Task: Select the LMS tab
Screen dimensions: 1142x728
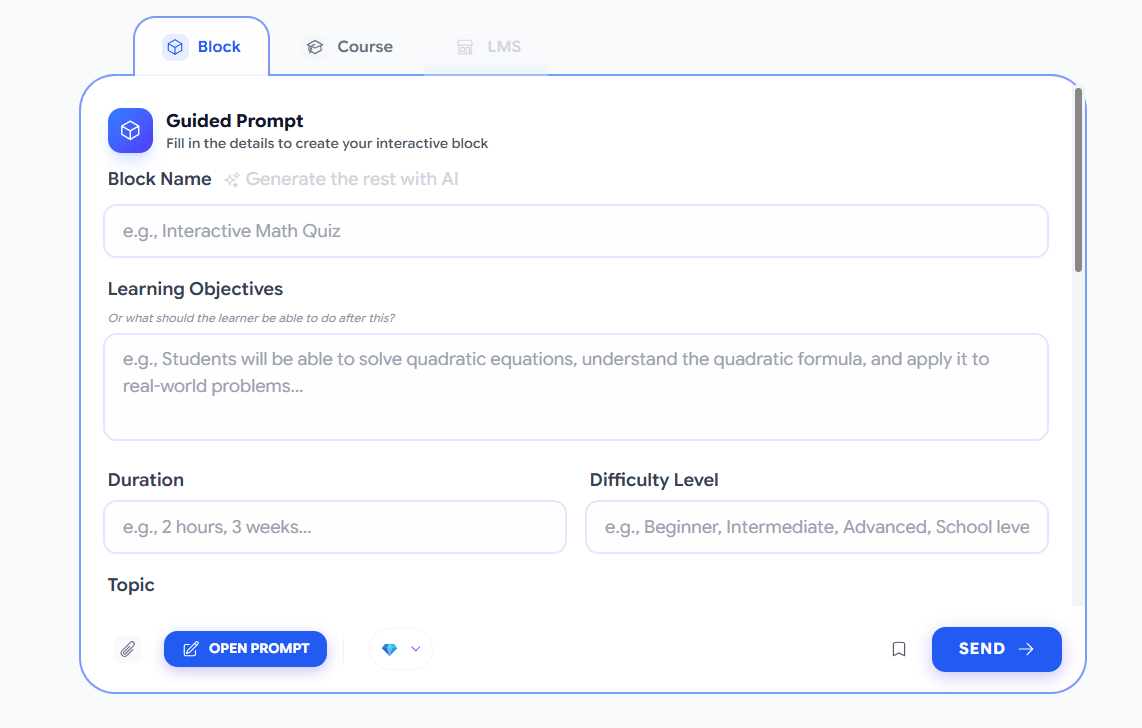Action: (489, 47)
